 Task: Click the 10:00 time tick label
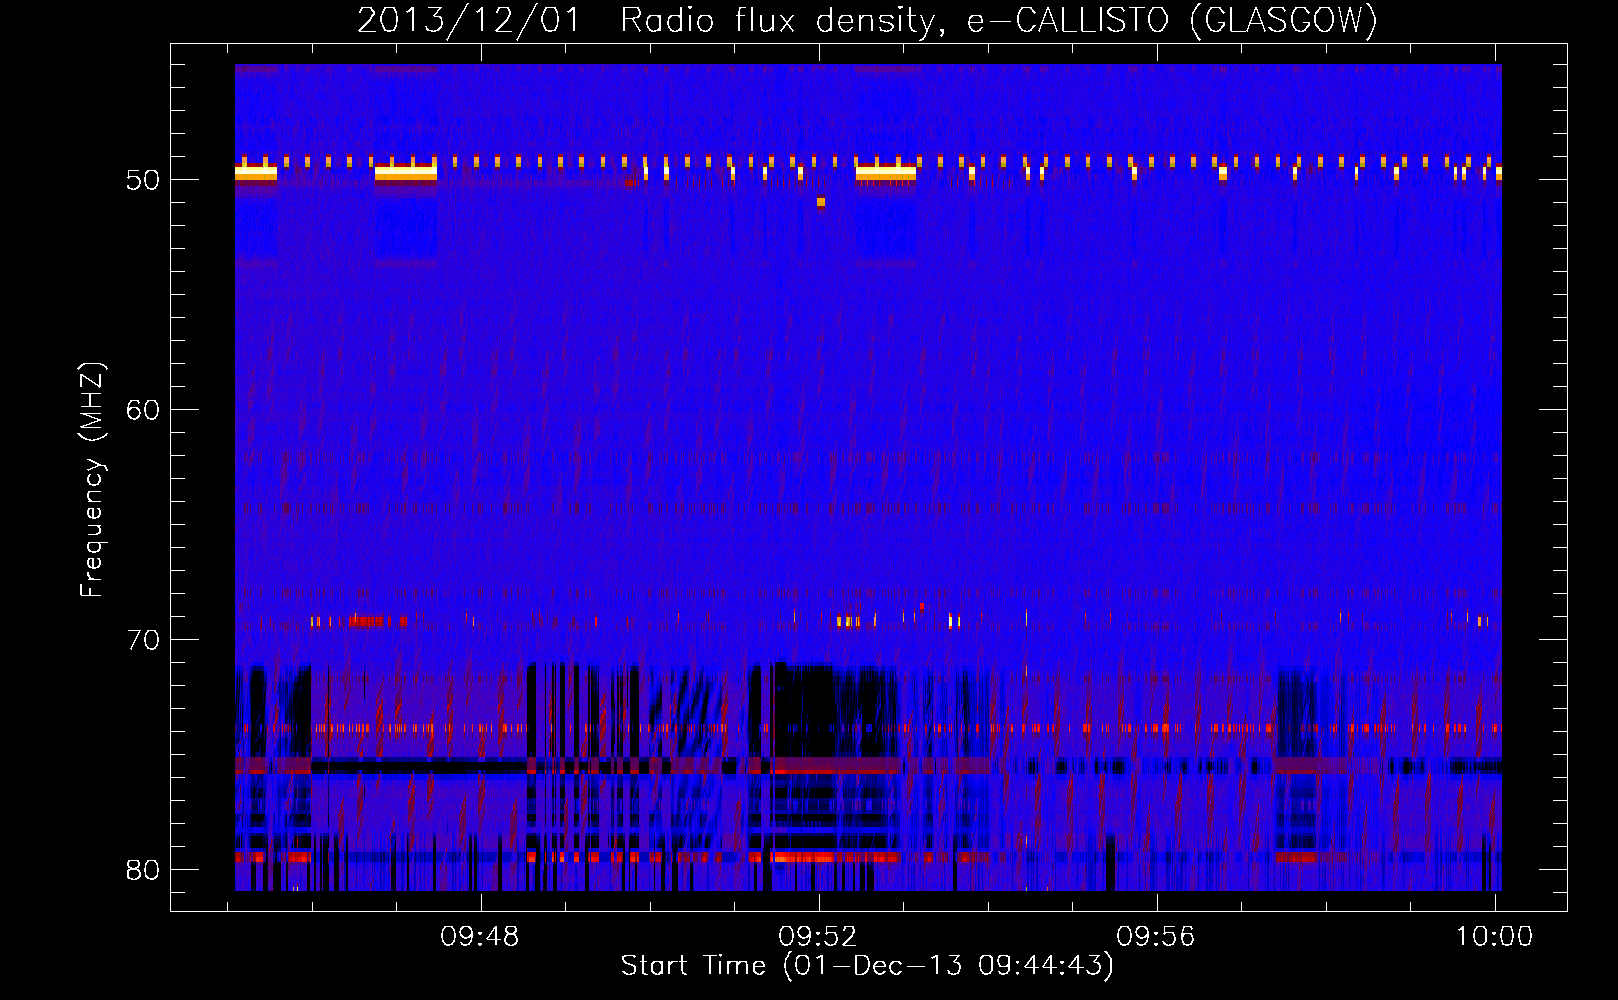click(x=1494, y=936)
